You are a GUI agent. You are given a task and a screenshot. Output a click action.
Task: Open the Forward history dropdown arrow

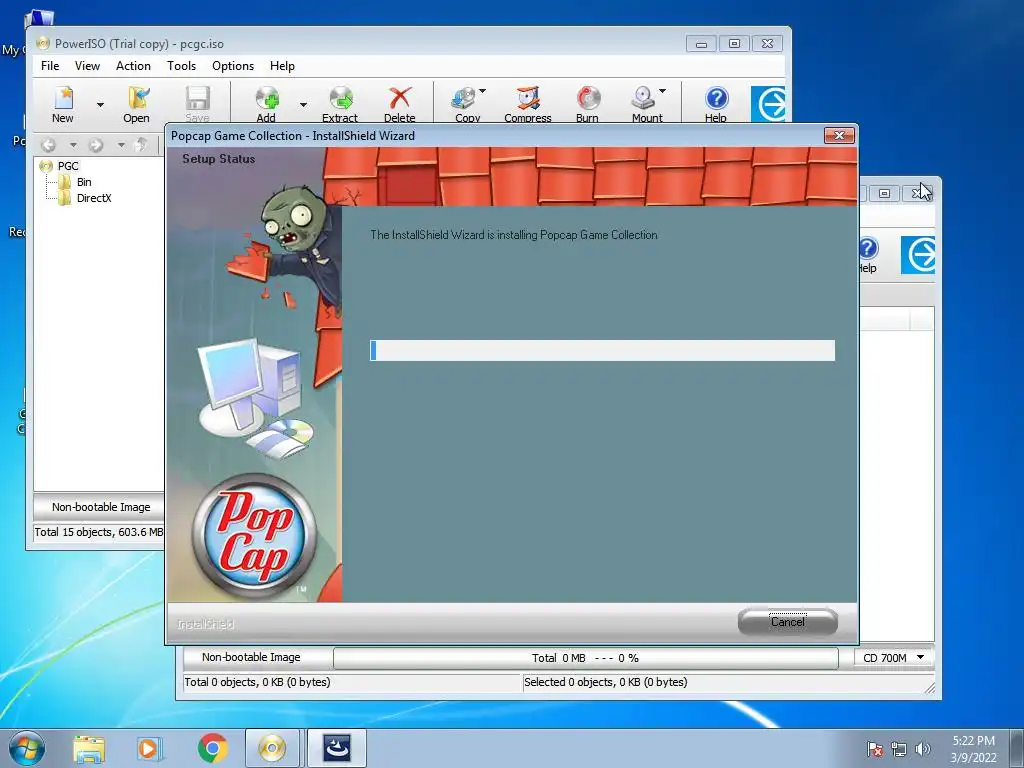pyautogui.click(x=121, y=144)
